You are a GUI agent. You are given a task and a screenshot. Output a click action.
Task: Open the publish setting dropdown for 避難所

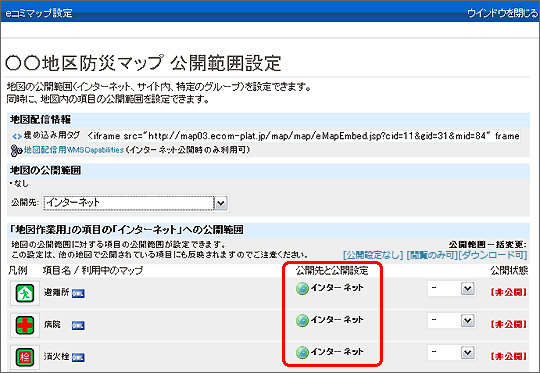[x=451, y=289]
